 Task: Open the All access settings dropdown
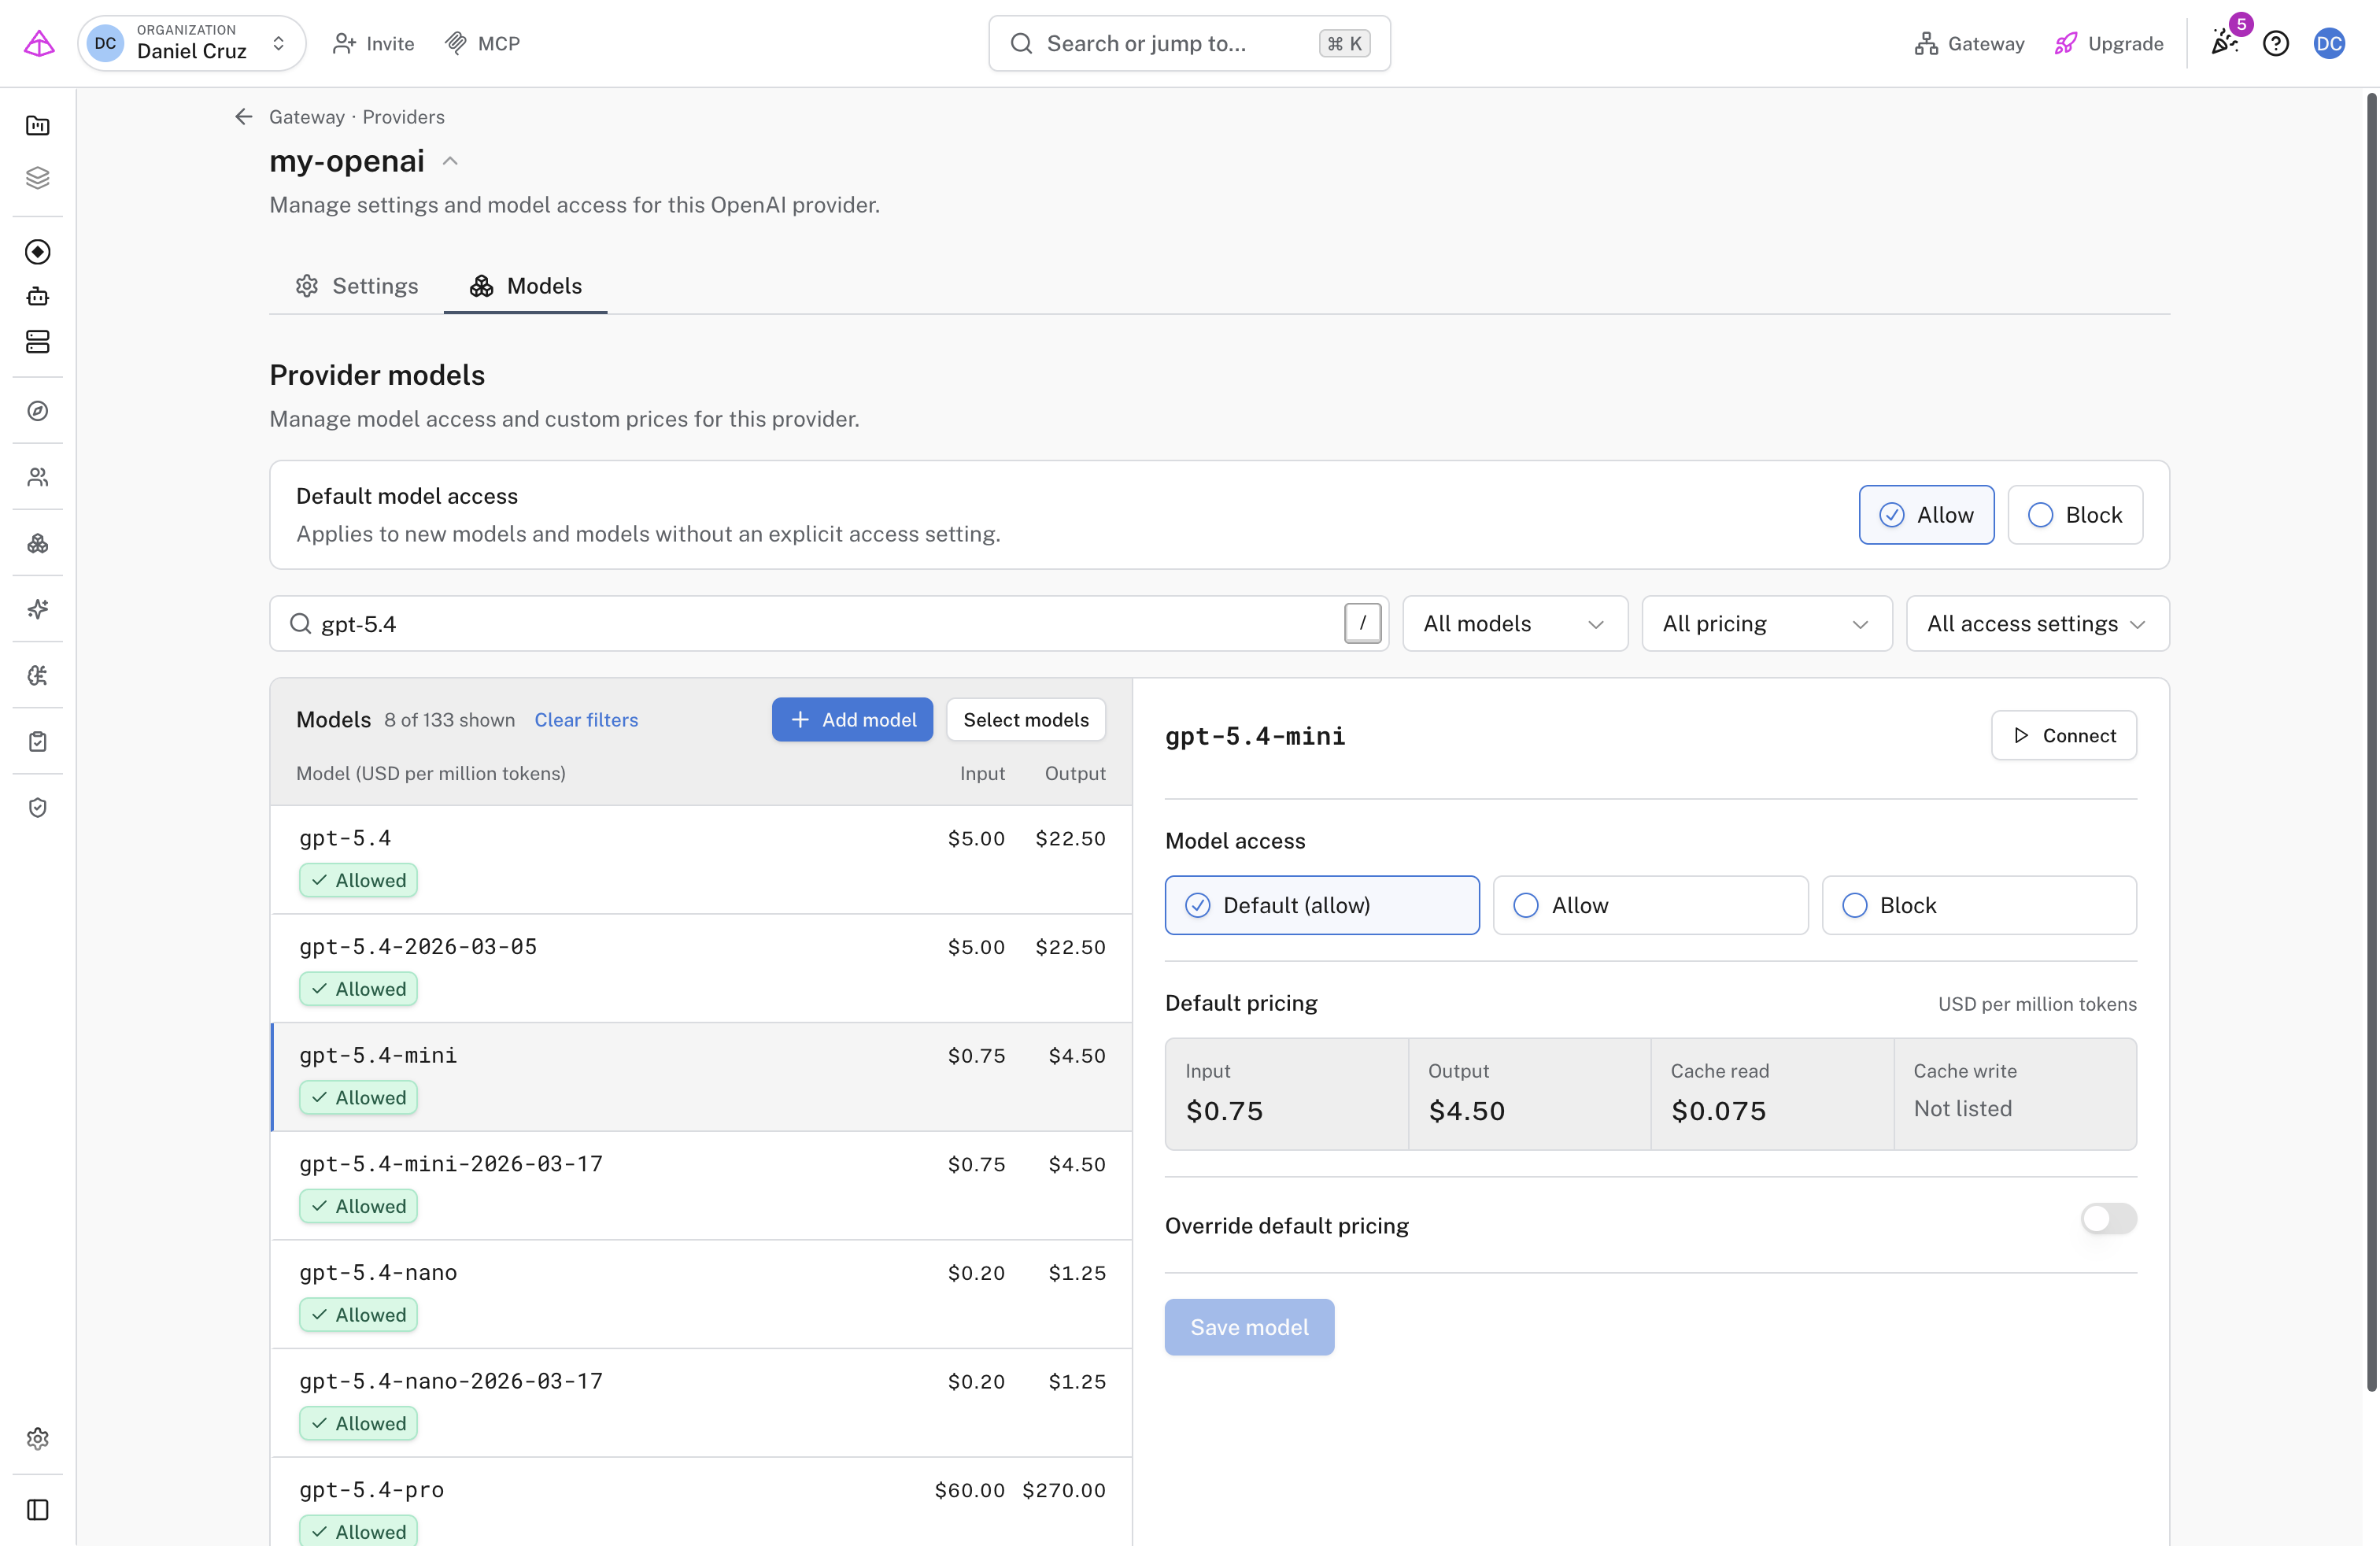[2038, 624]
